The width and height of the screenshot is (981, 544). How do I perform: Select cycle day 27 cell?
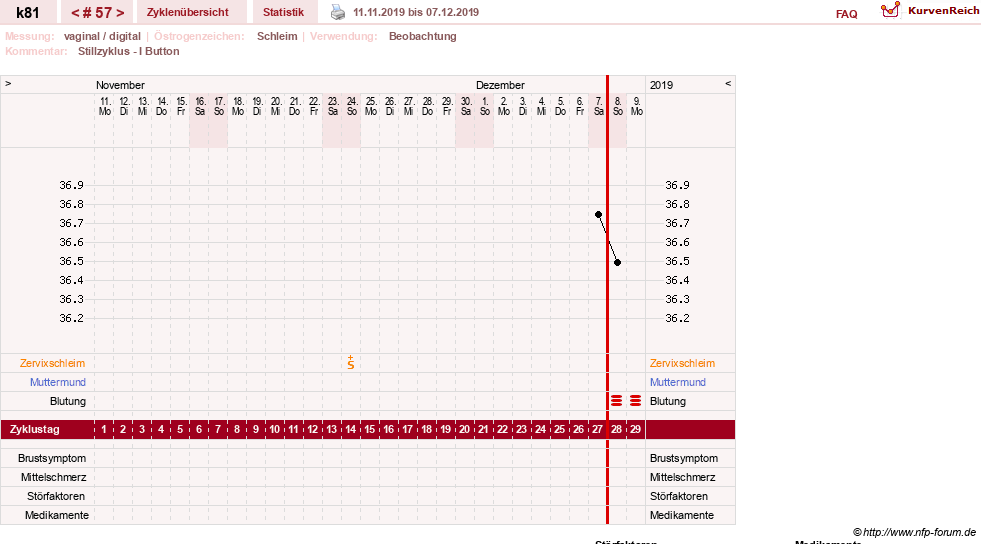[x=597, y=430]
